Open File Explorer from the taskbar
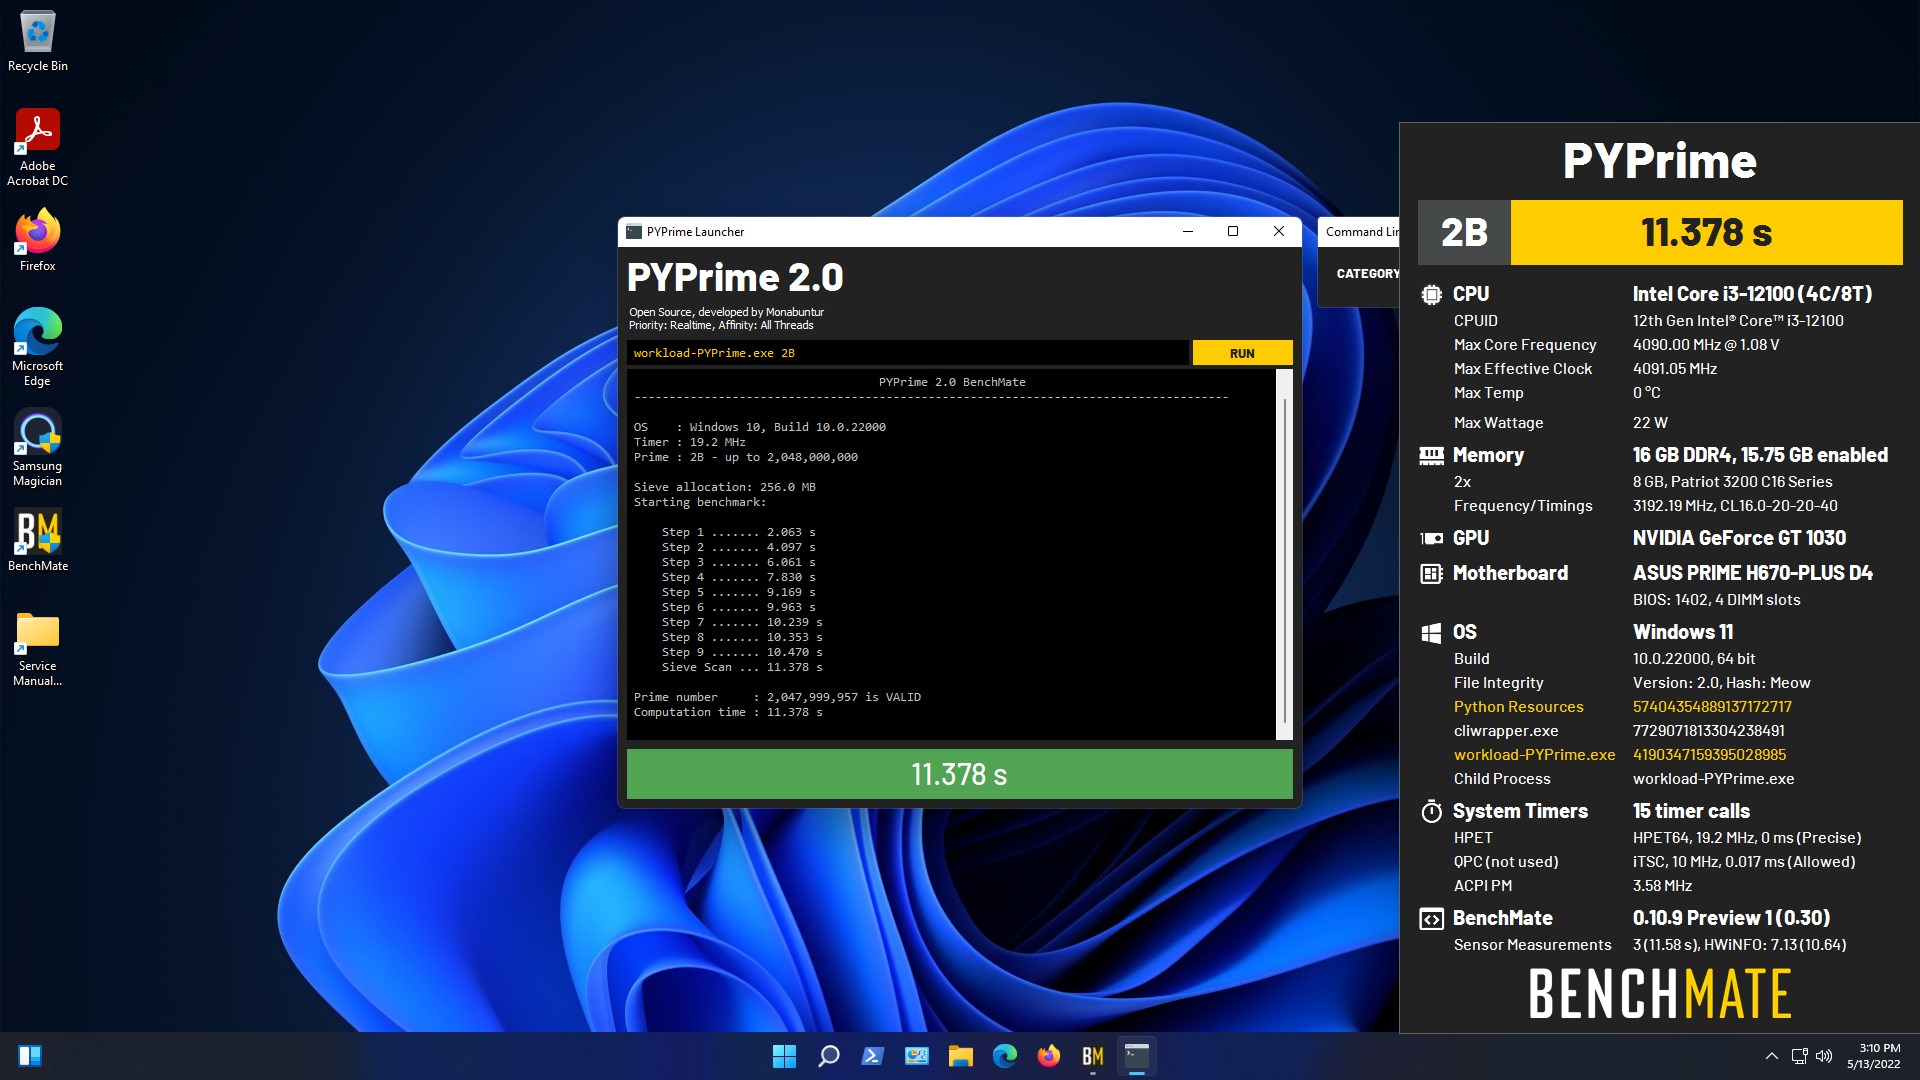The width and height of the screenshot is (1920, 1080). [x=961, y=1056]
